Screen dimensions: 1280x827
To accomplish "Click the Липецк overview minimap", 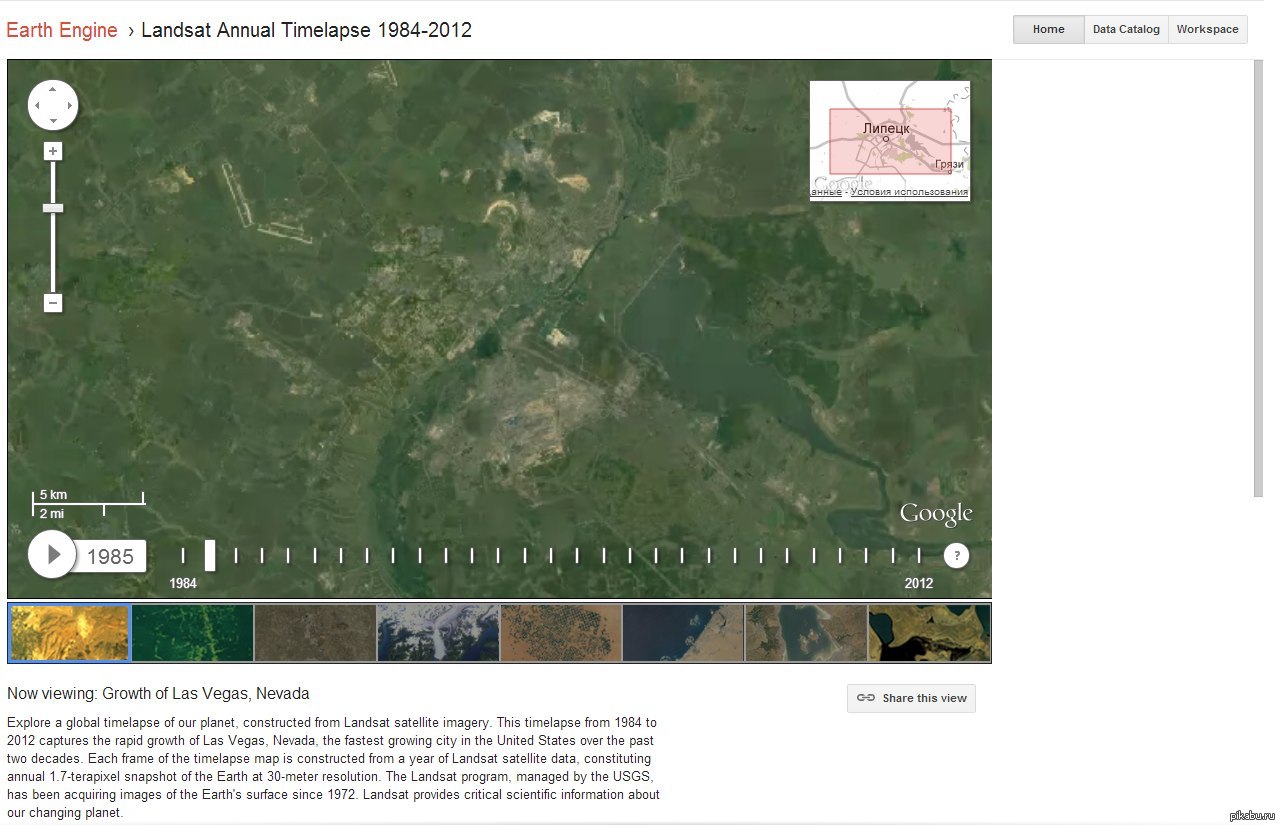I will point(889,140).
